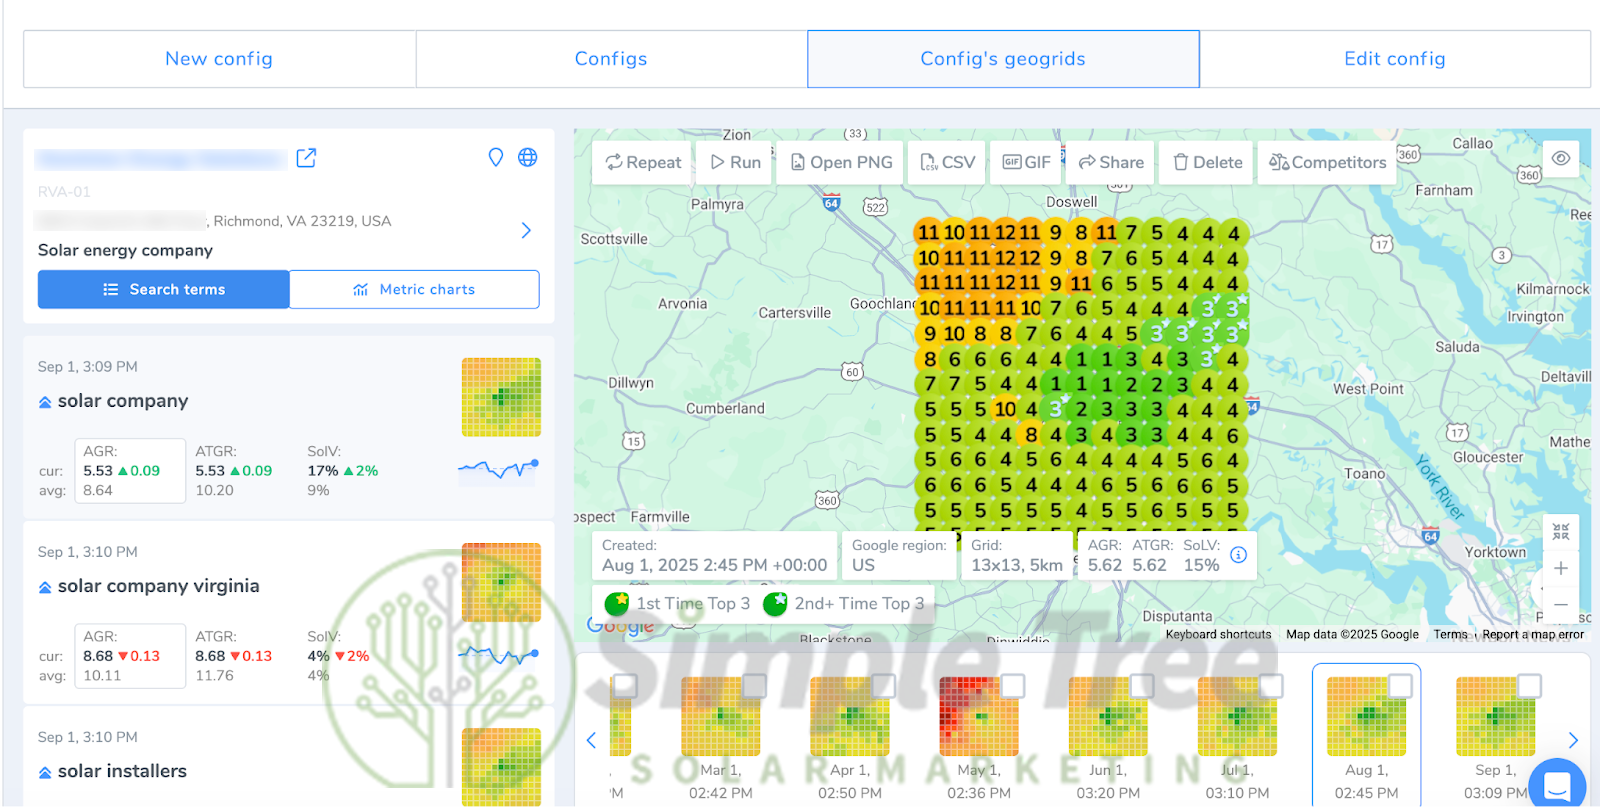Go to next geogrid thumbnails
Viewport: 1600px width, 807px height.
click(1573, 740)
